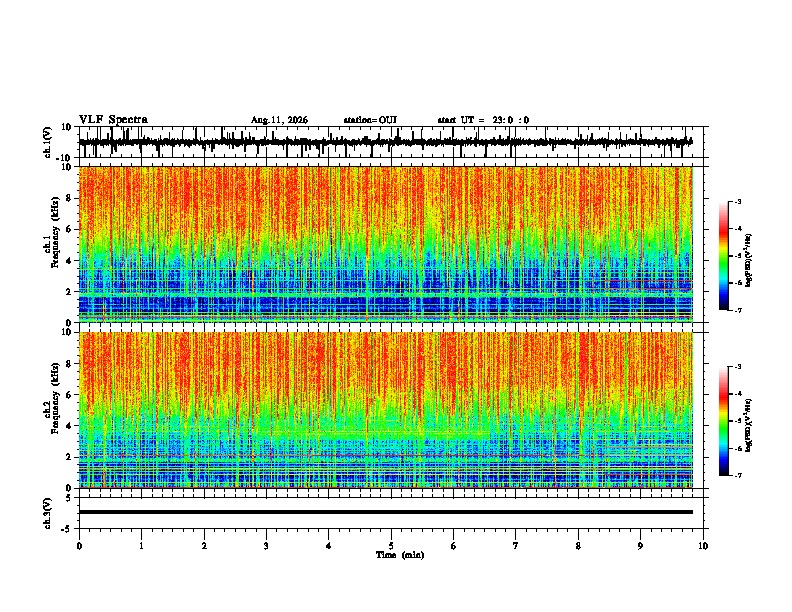Click the ch.1 (V) waveform panel
This screenshot has width=792, height=612.
tap(393, 142)
